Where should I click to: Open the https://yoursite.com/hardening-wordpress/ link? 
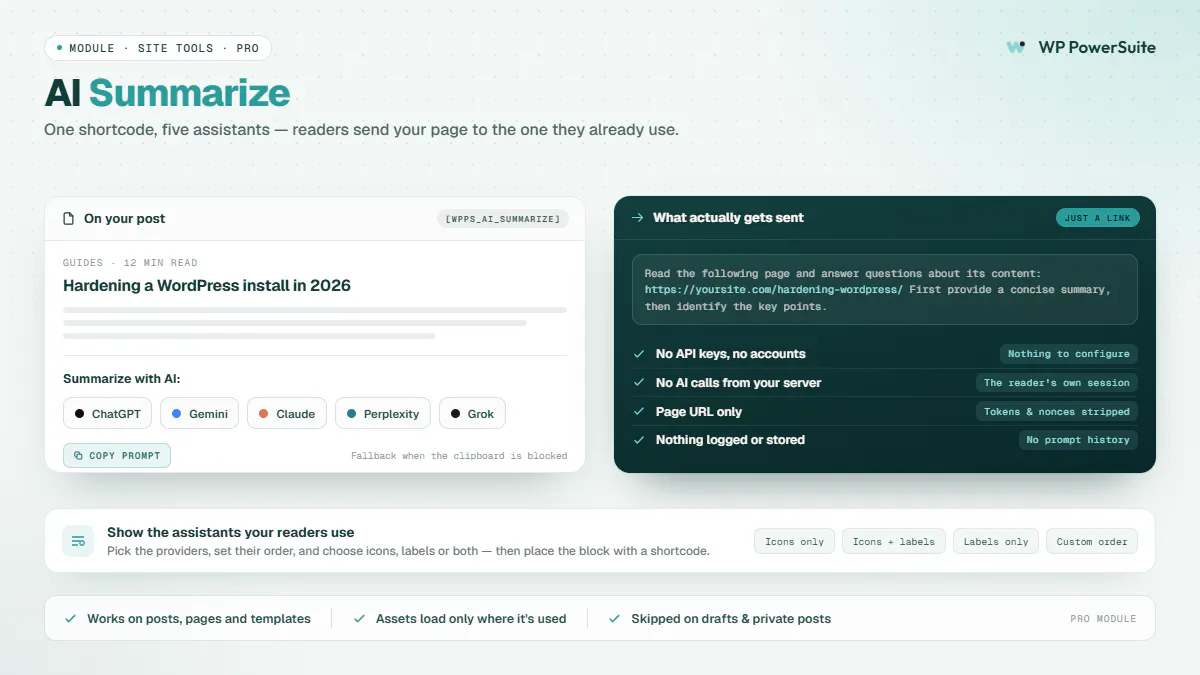[x=774, y=289]
